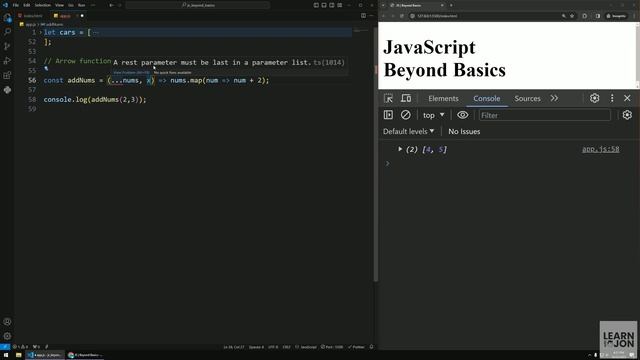Switch to the Sources tab

tap(527, 98)
